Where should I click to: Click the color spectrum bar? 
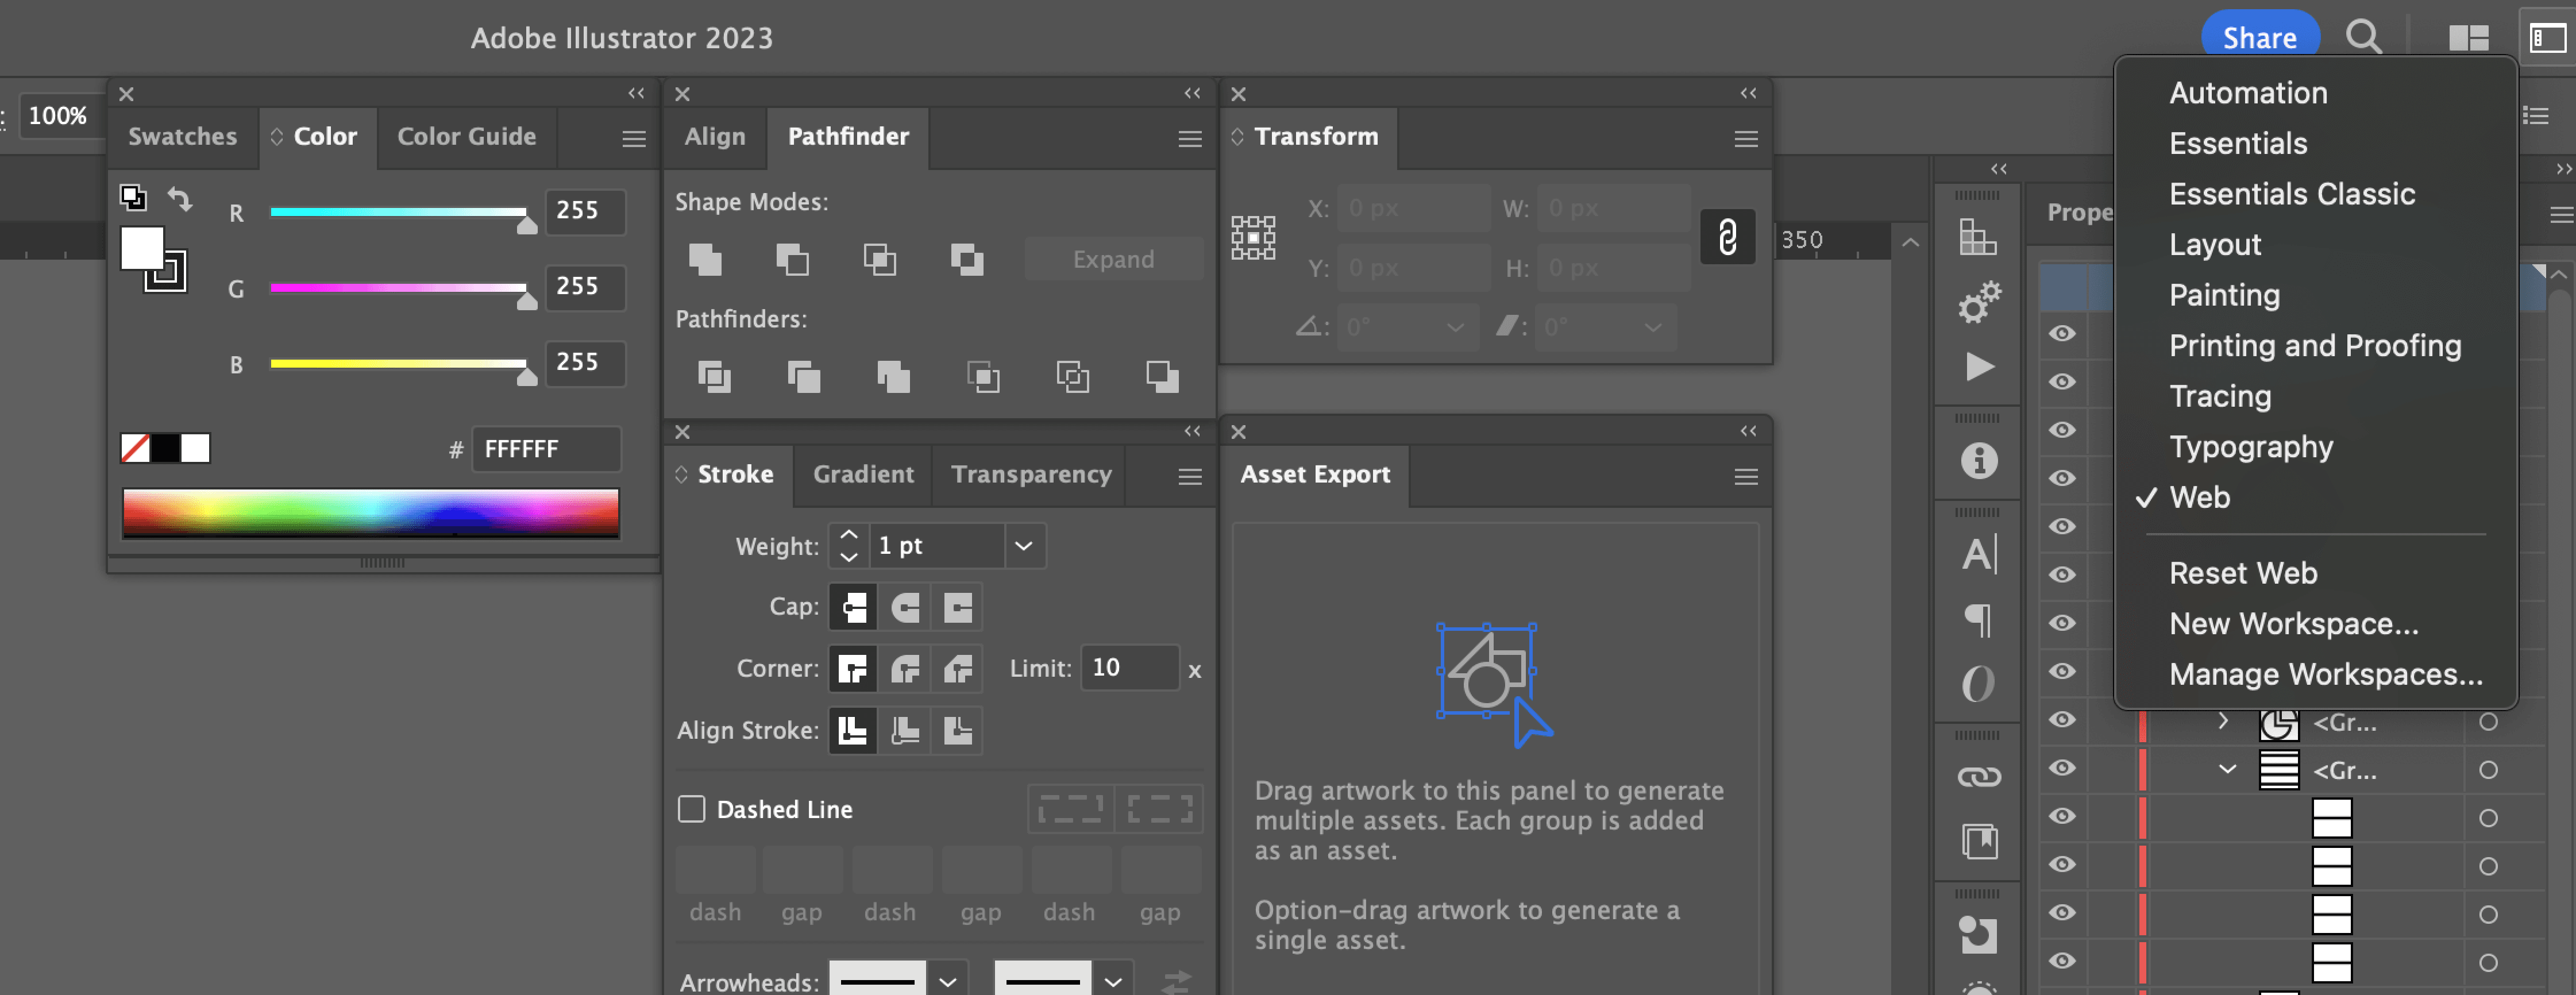pos(370,513)
